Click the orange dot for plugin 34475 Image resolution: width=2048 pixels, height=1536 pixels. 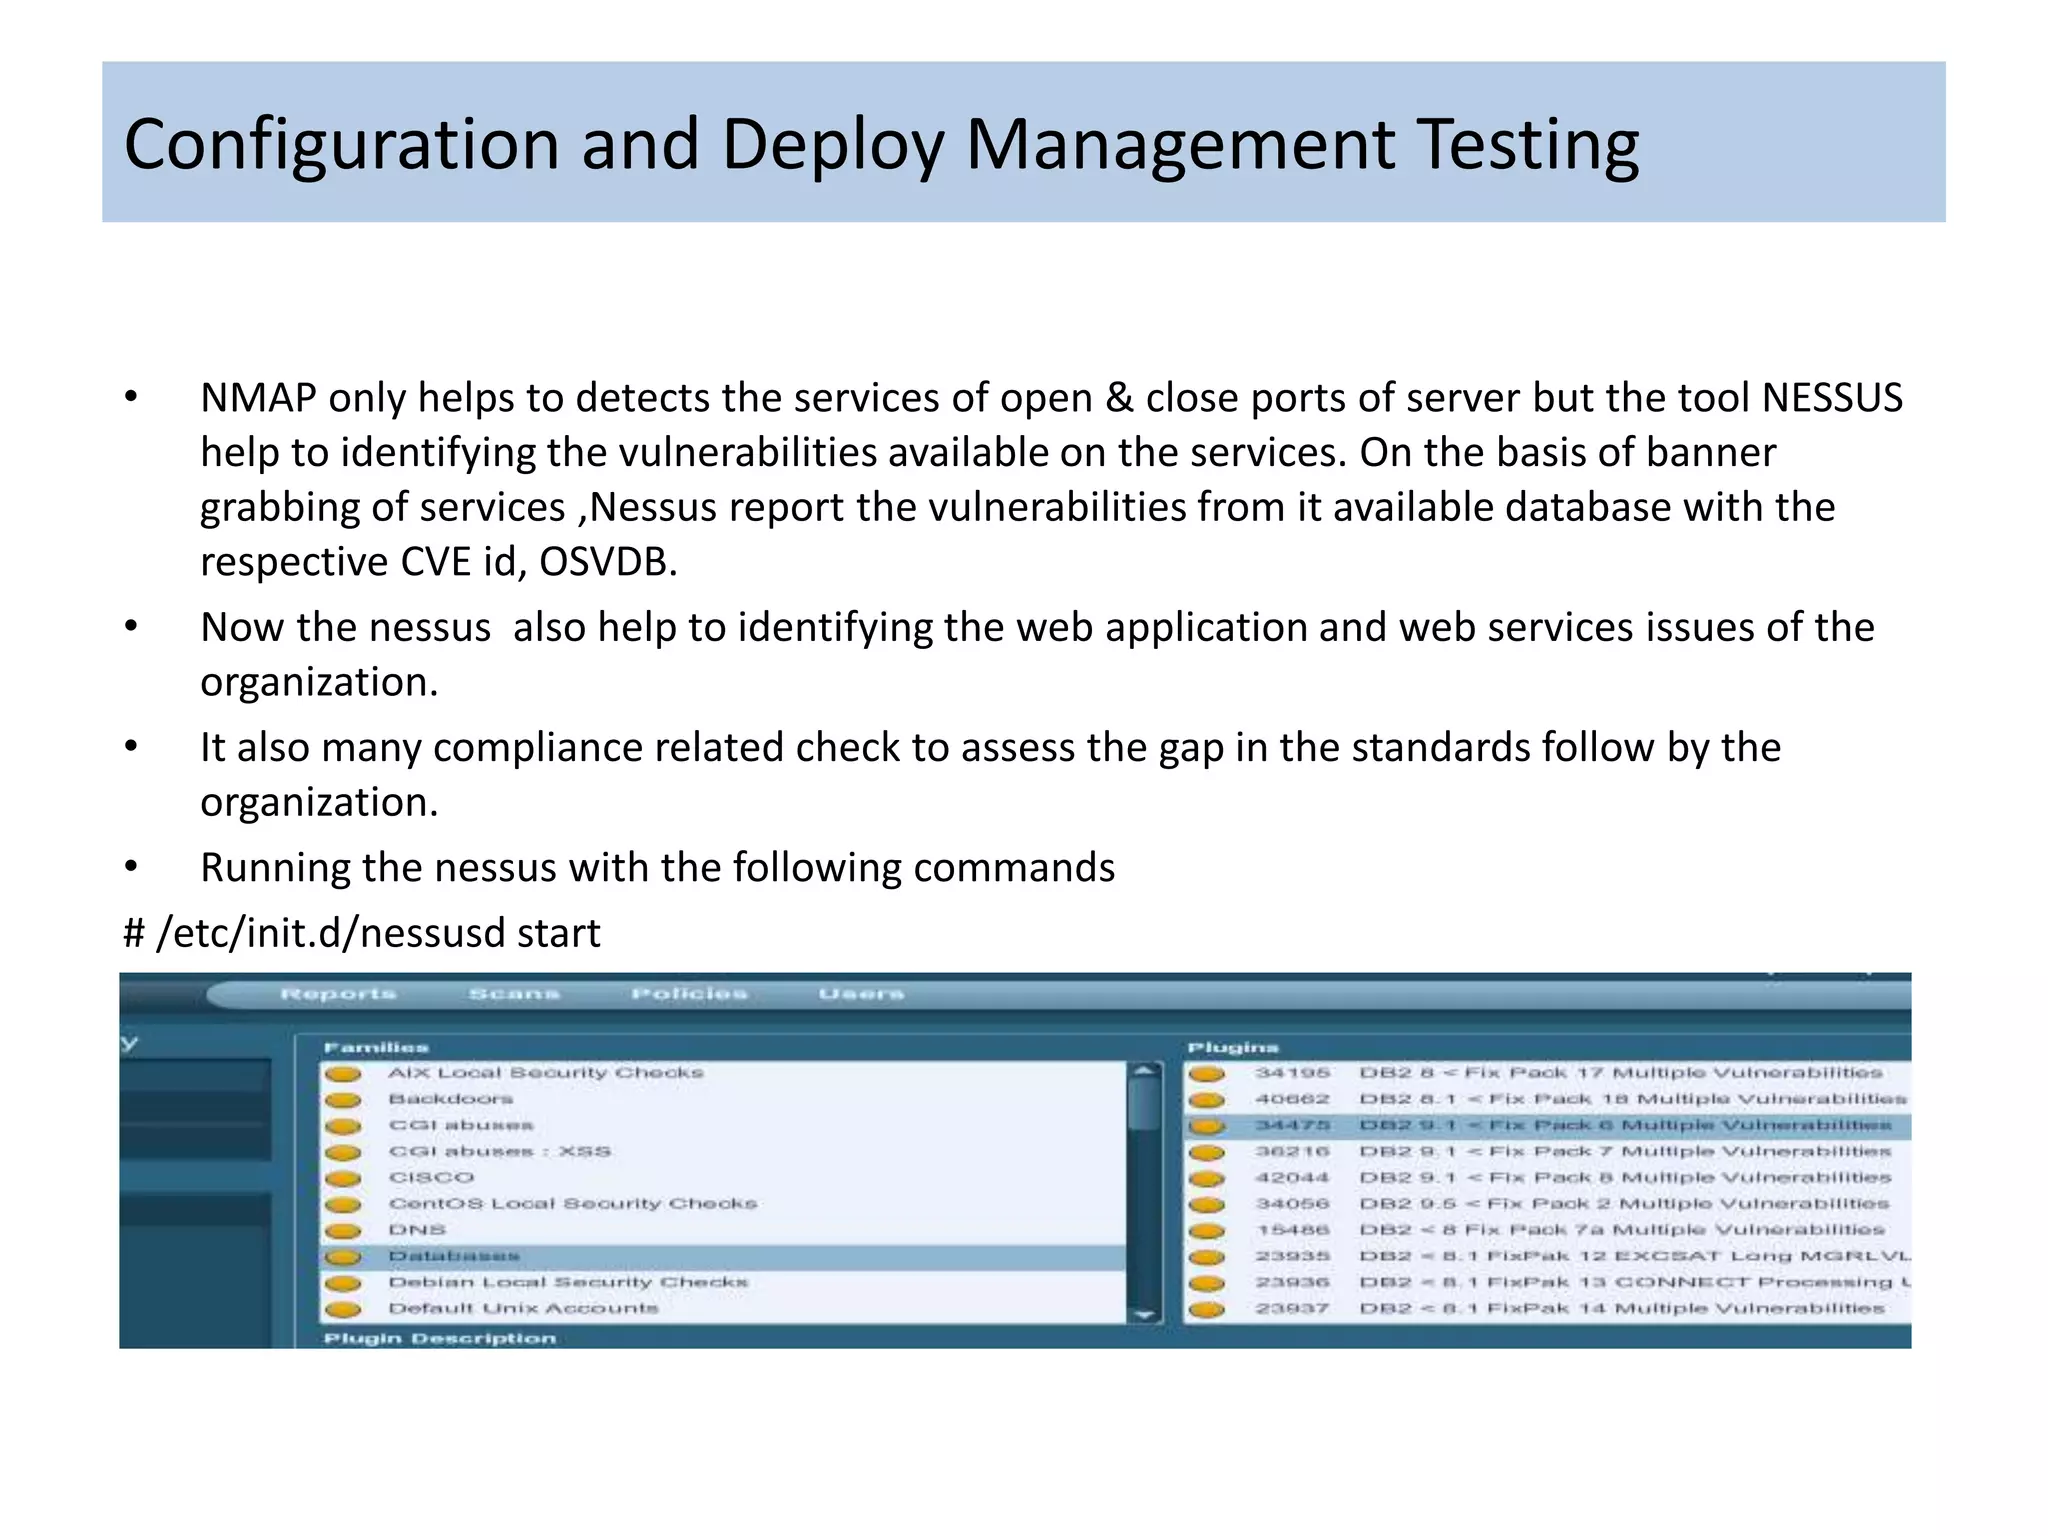(1207, 1126)
